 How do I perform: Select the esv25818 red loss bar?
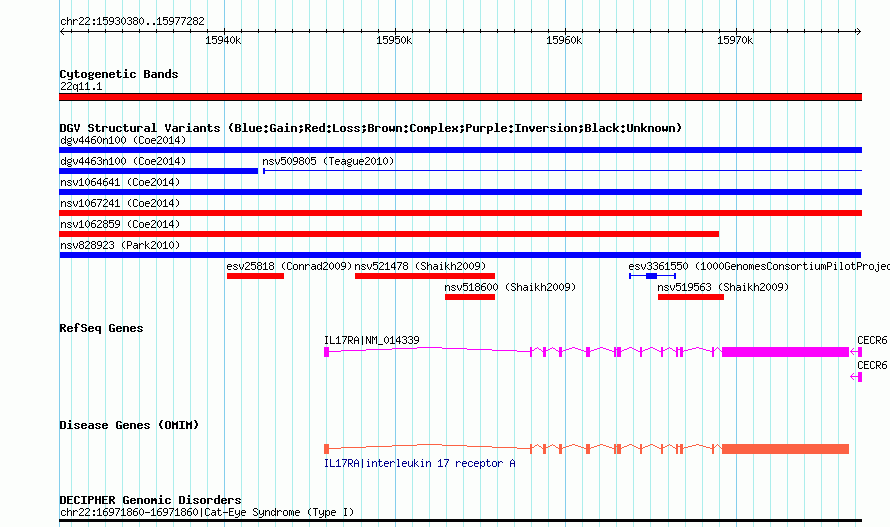(x=255, y=276)
